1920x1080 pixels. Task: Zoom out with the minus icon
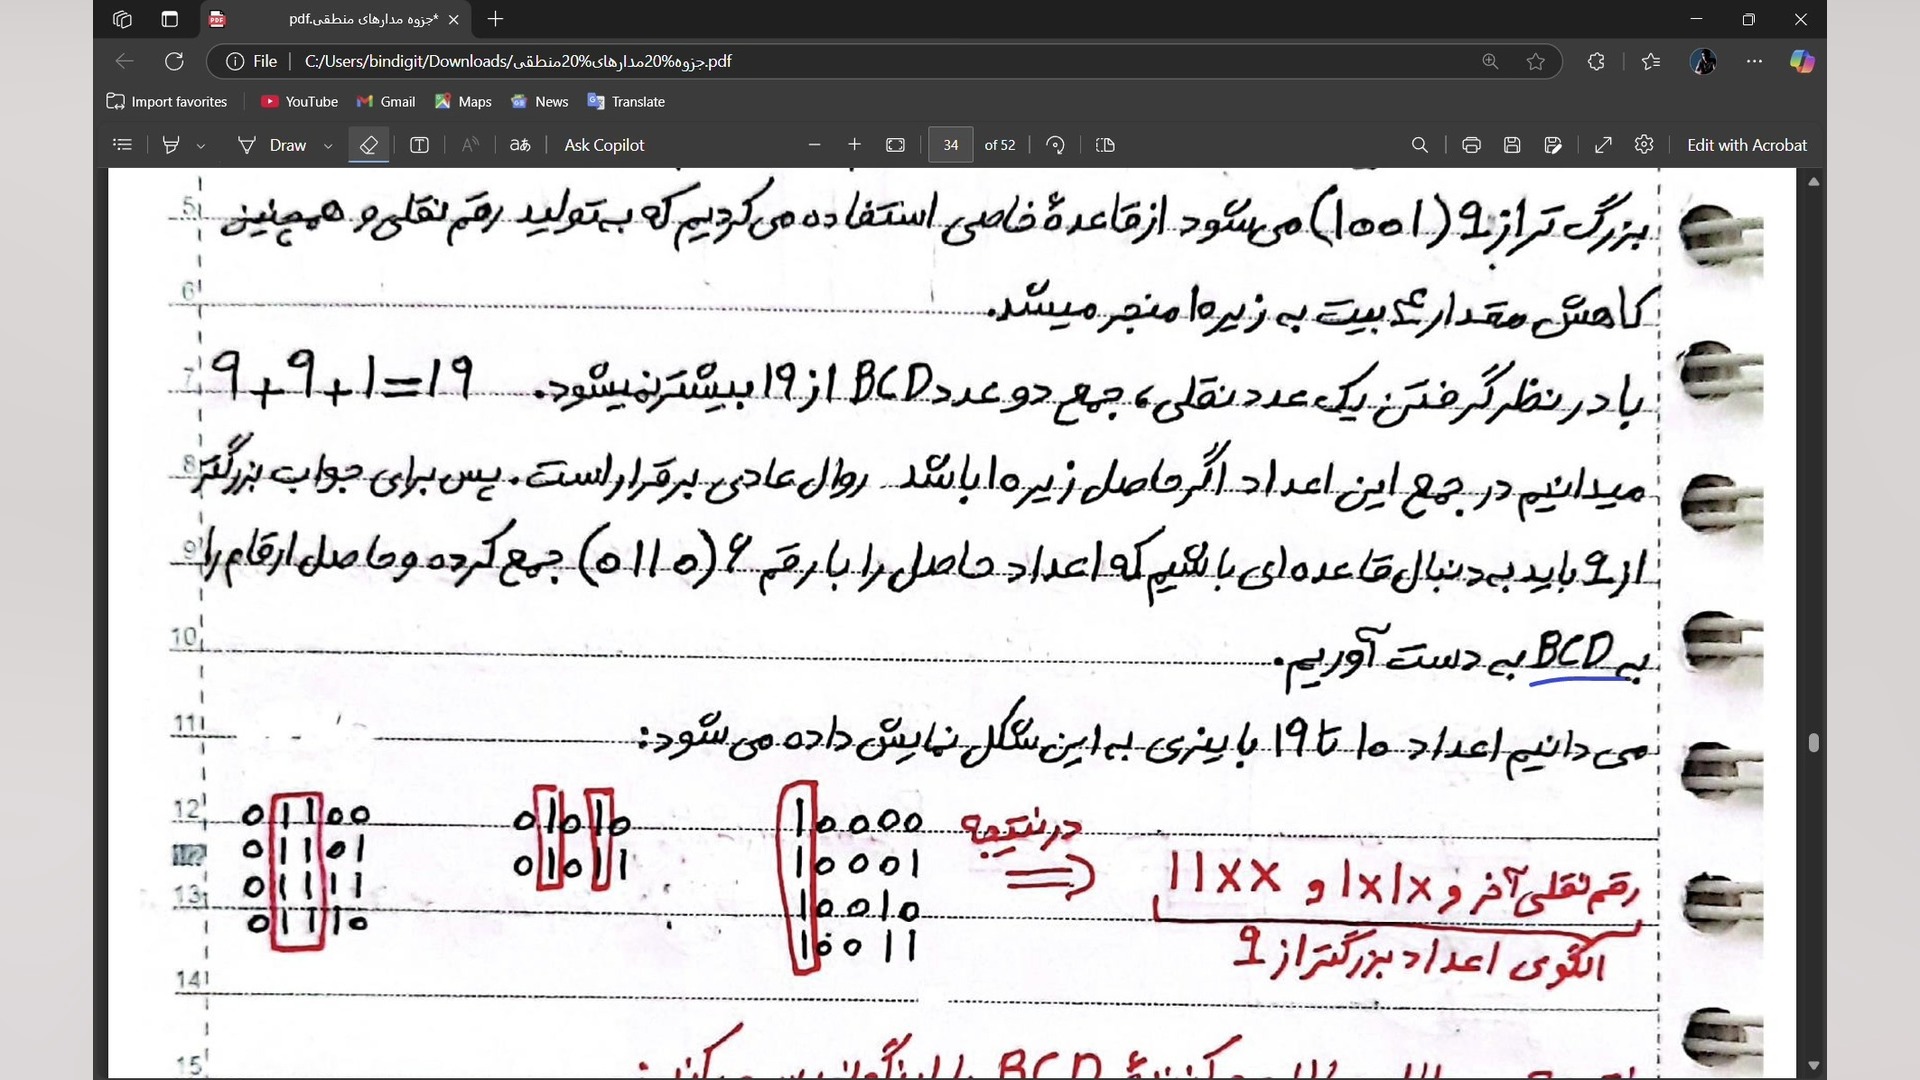814,145
